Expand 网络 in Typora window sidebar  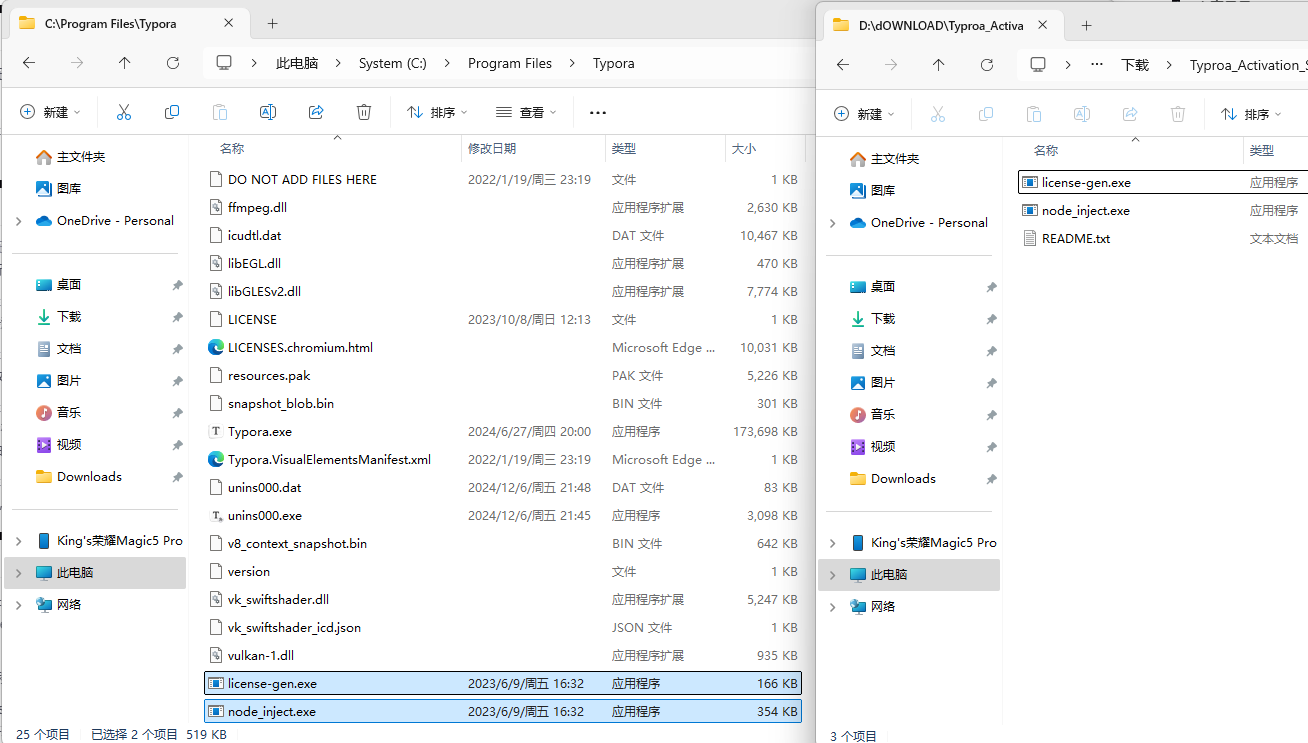[19, 605]
